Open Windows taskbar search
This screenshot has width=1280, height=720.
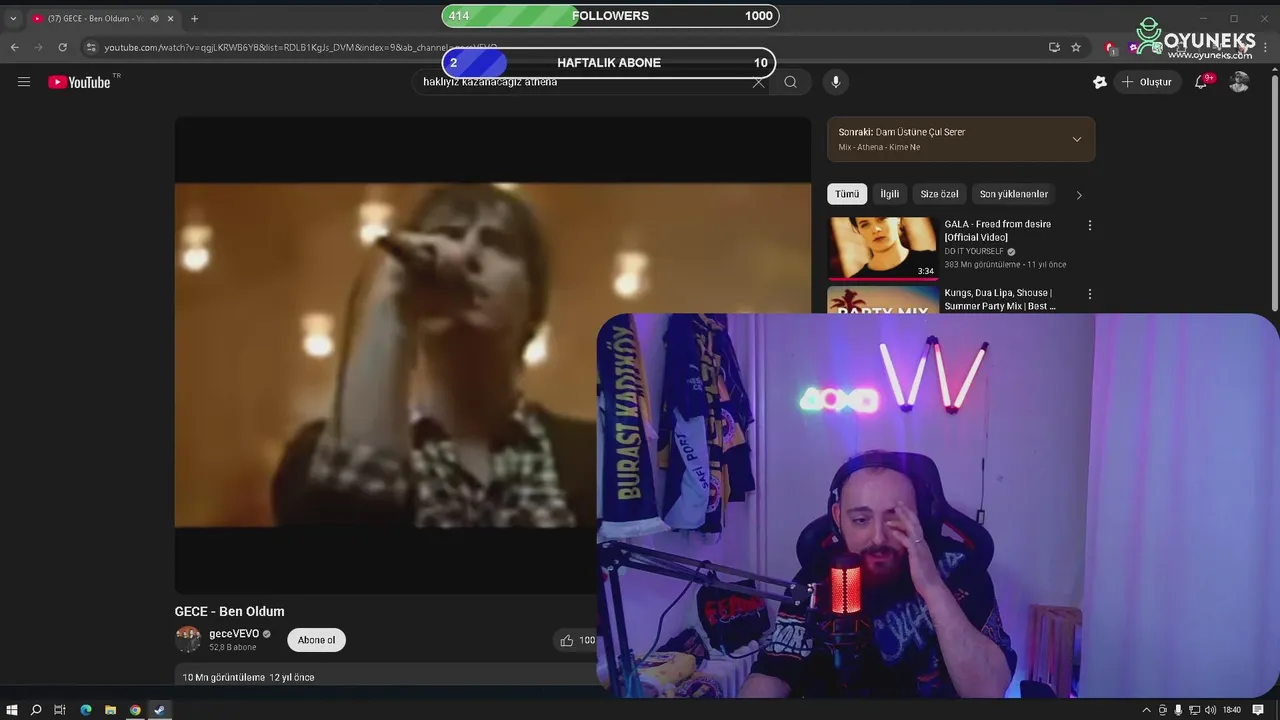(x=36, y=710)
